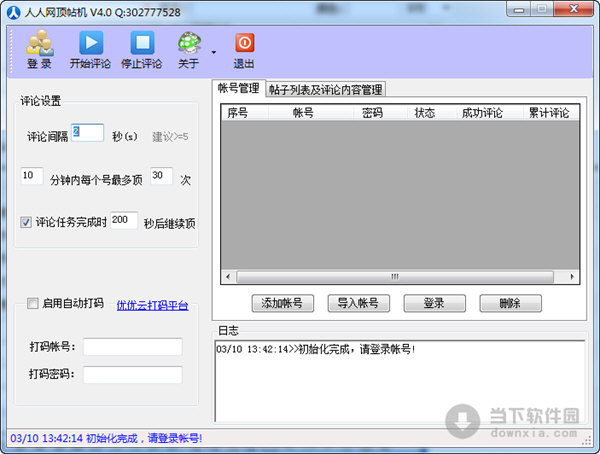Focus the 打码密码 input field
600x454 pixels.
click(132, 375)
